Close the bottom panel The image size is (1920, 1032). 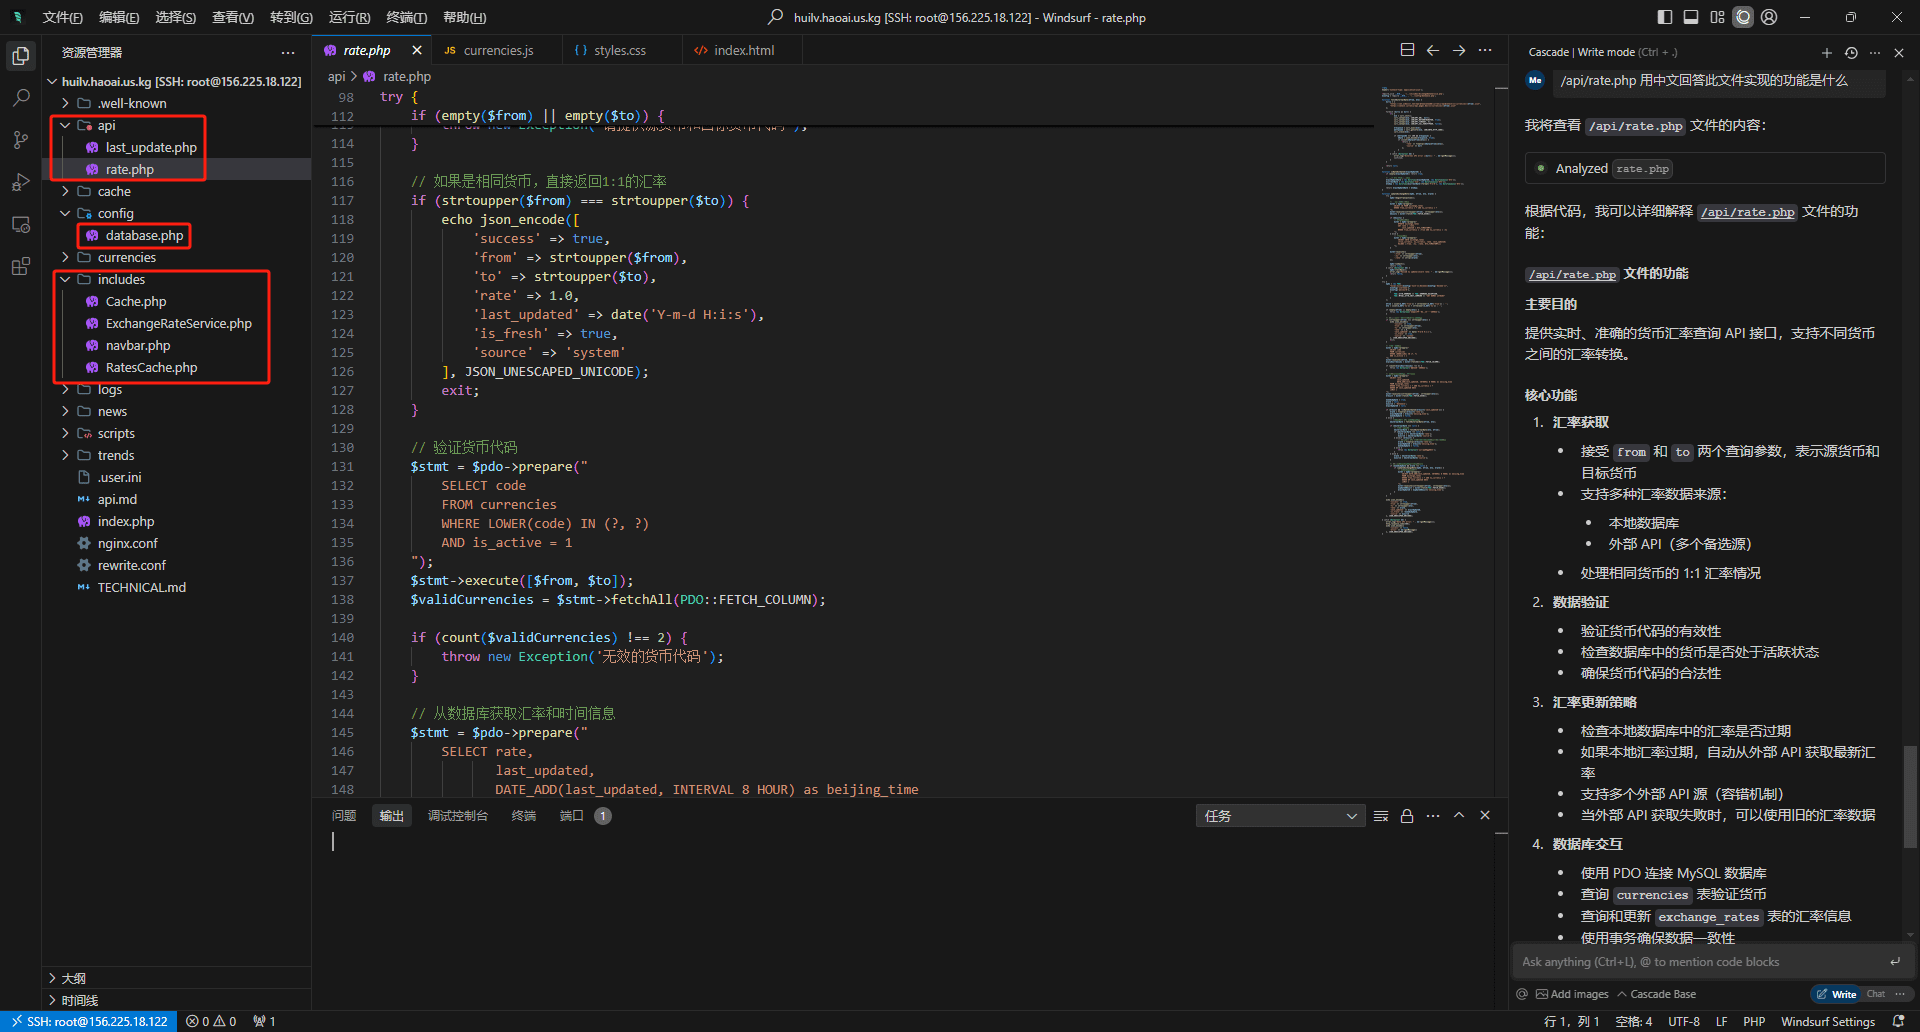[1485, 816]
